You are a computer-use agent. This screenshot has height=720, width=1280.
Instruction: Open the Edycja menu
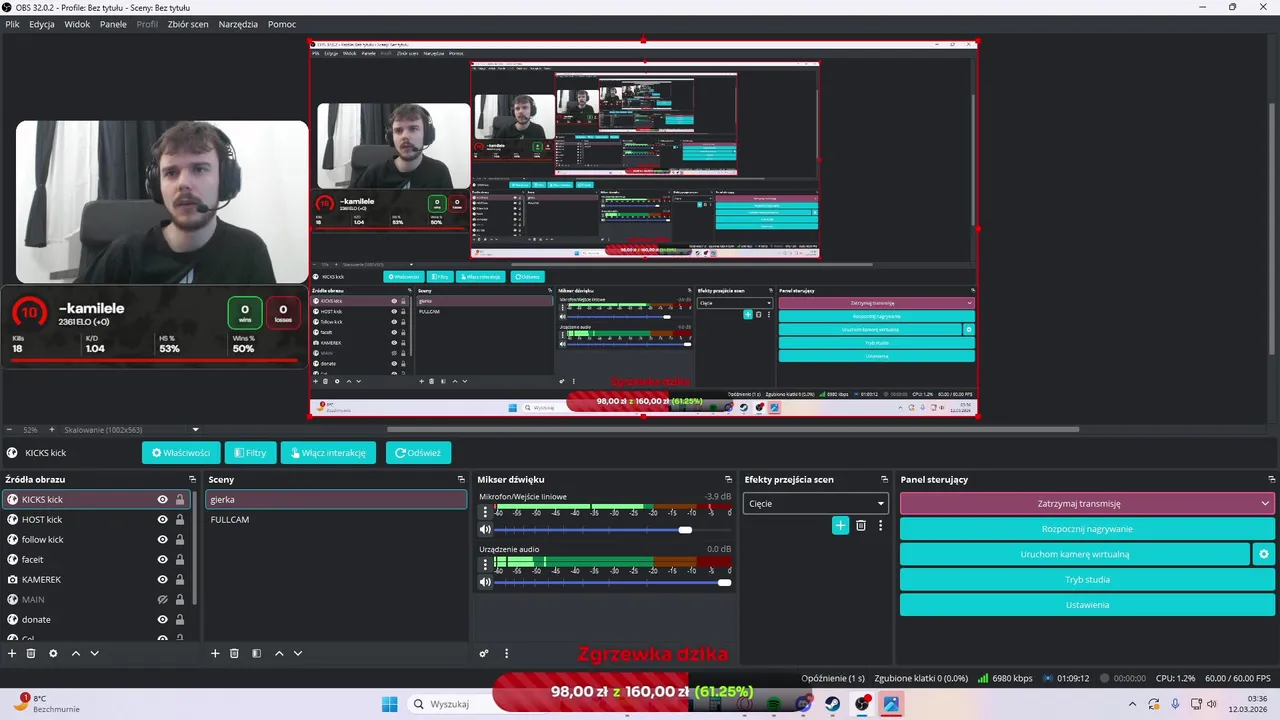coord(42,24)
